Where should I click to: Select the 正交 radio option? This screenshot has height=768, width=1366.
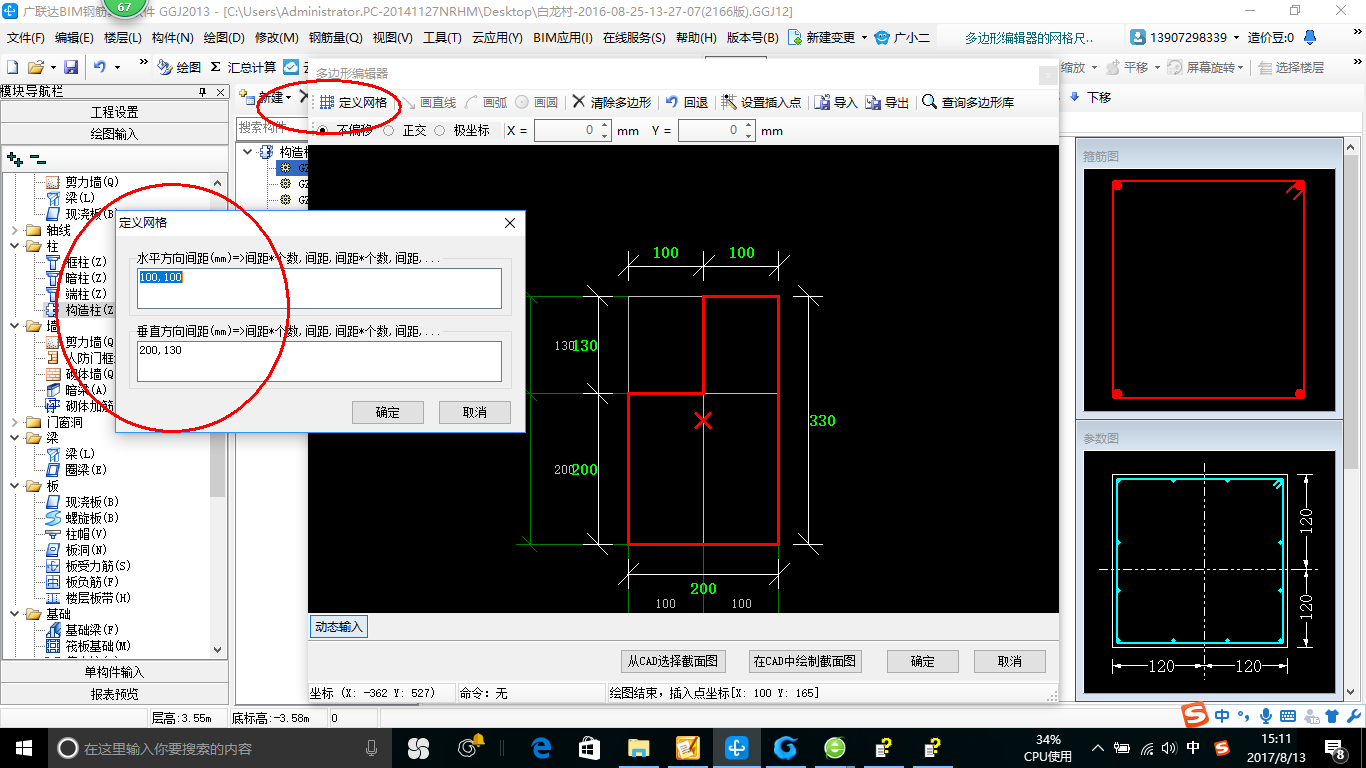click(x=388, y=131)
